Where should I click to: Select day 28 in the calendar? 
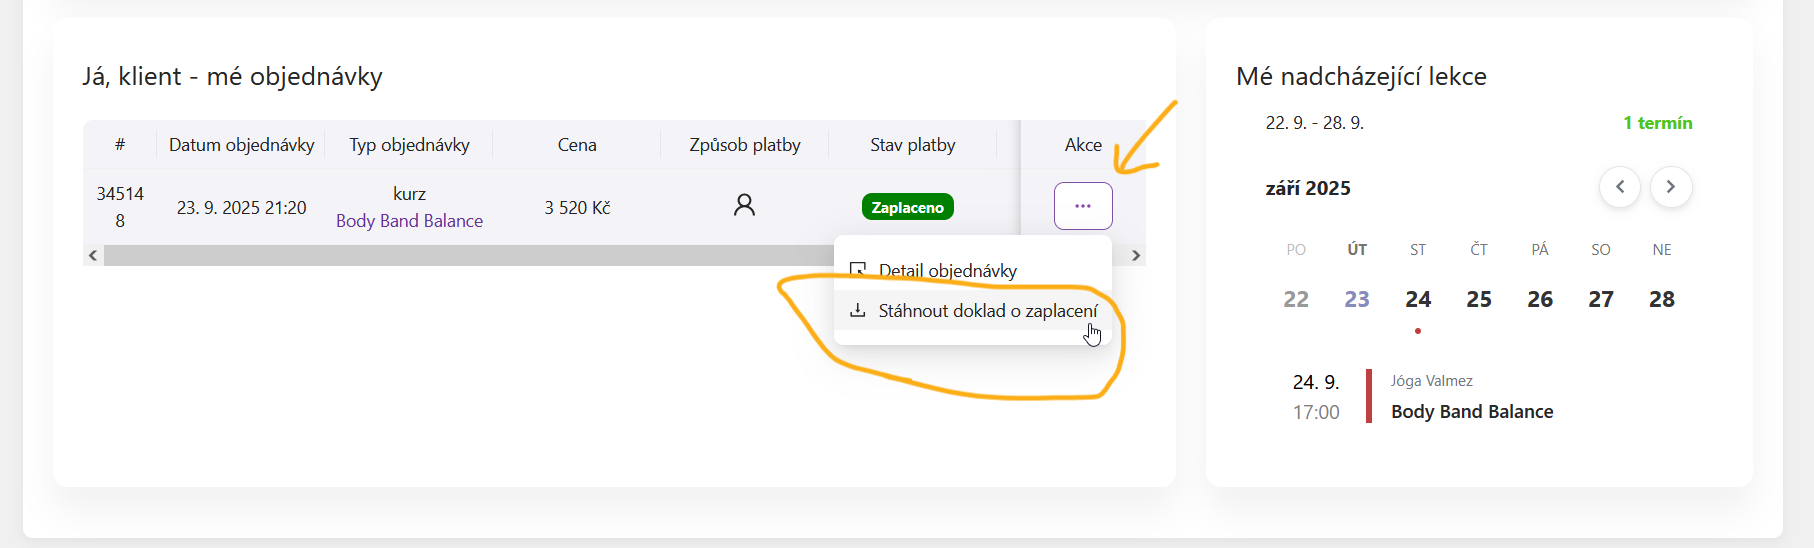click(x=1662, y=299)
